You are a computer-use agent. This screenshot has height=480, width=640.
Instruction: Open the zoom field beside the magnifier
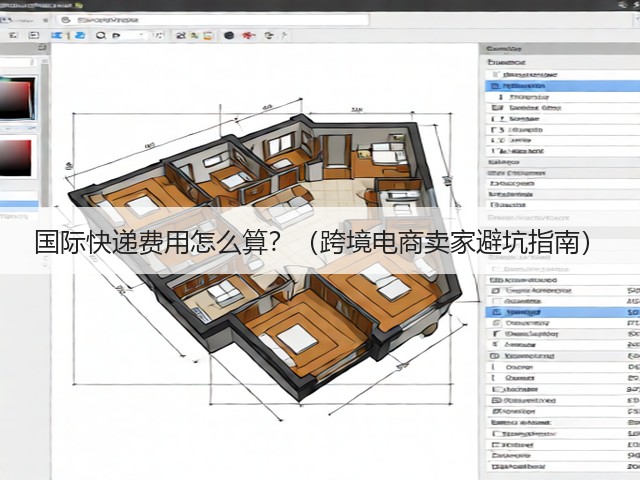point(130,36)
